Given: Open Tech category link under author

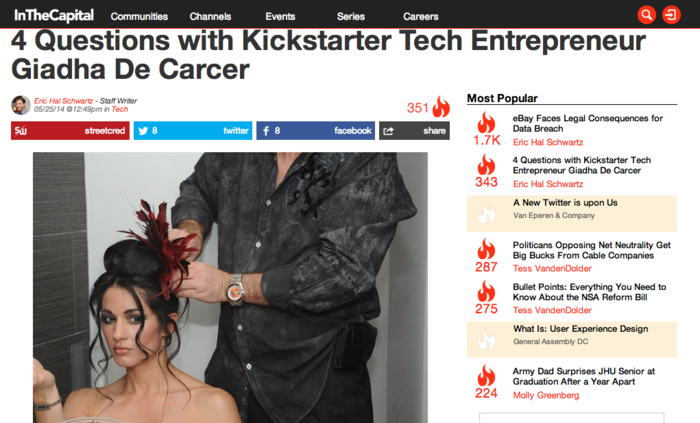Looking at the screenshot, I should click(x=120, y=109).
